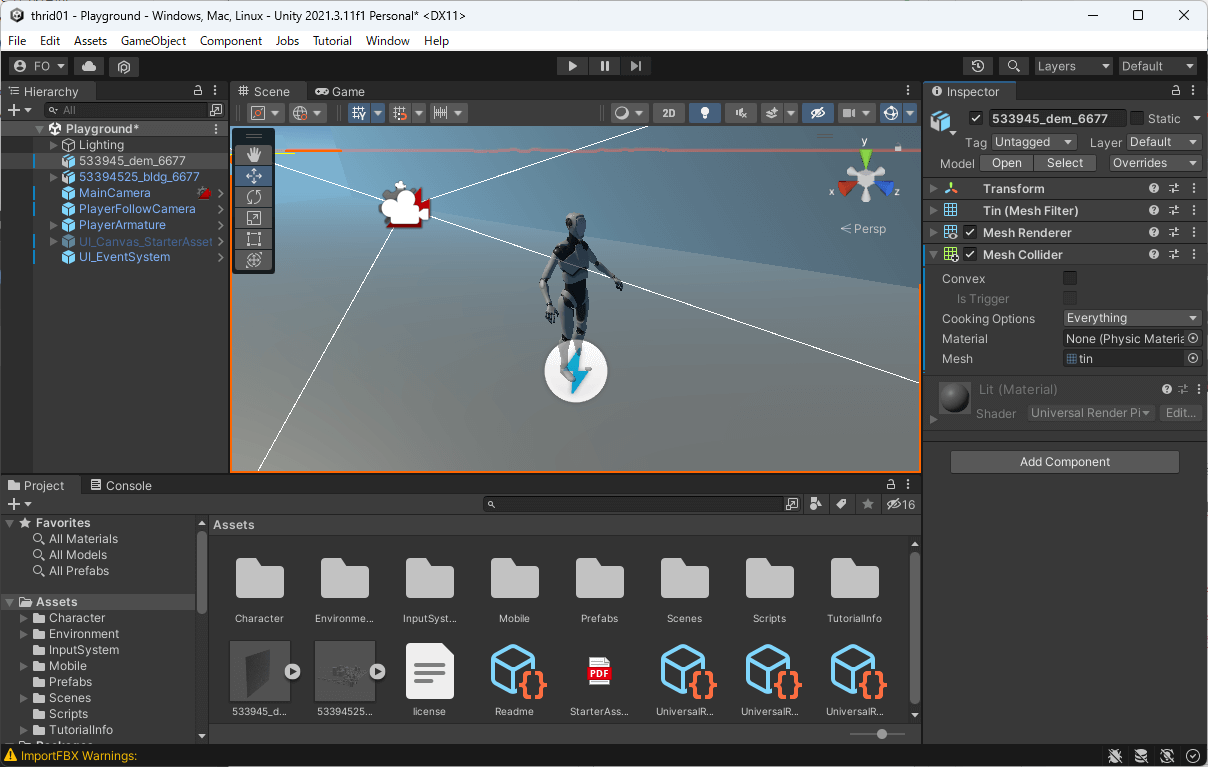
Task: Open the Component menu
Action: [x=231, y=41]
